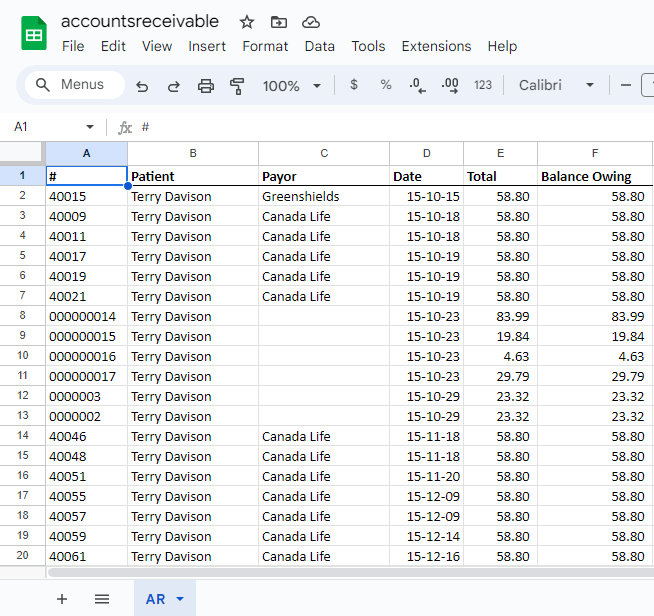
Task: Select column B header
Action: point(193,153)
